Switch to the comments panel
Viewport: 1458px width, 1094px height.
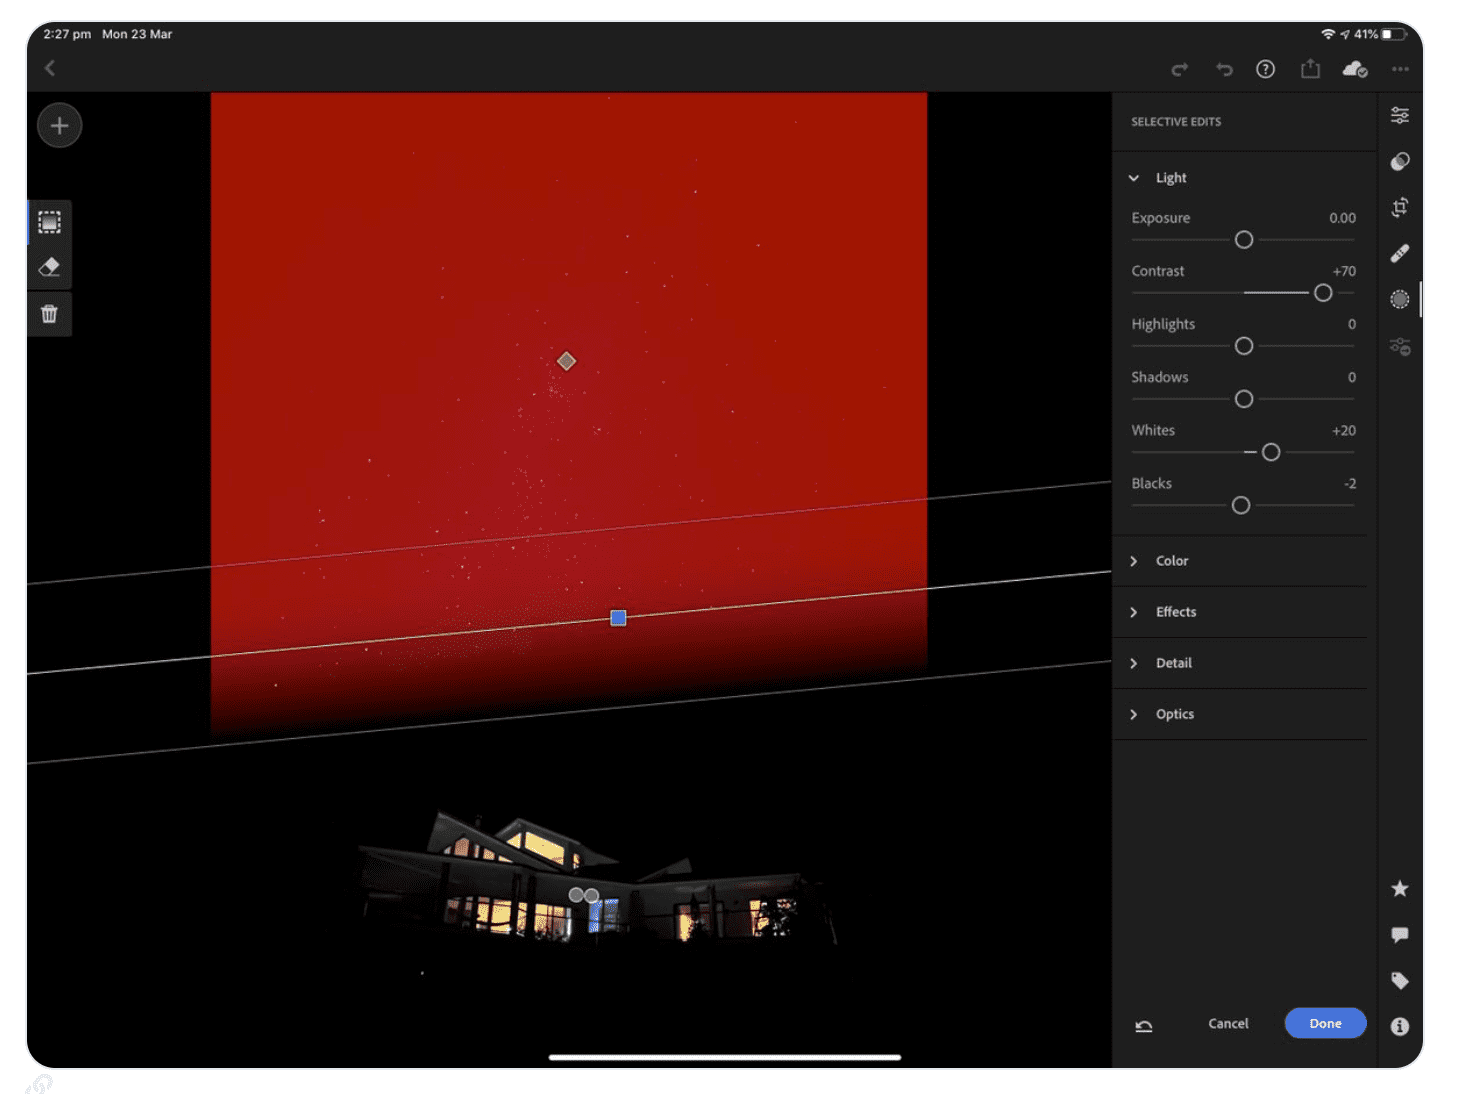(1400, 934)
